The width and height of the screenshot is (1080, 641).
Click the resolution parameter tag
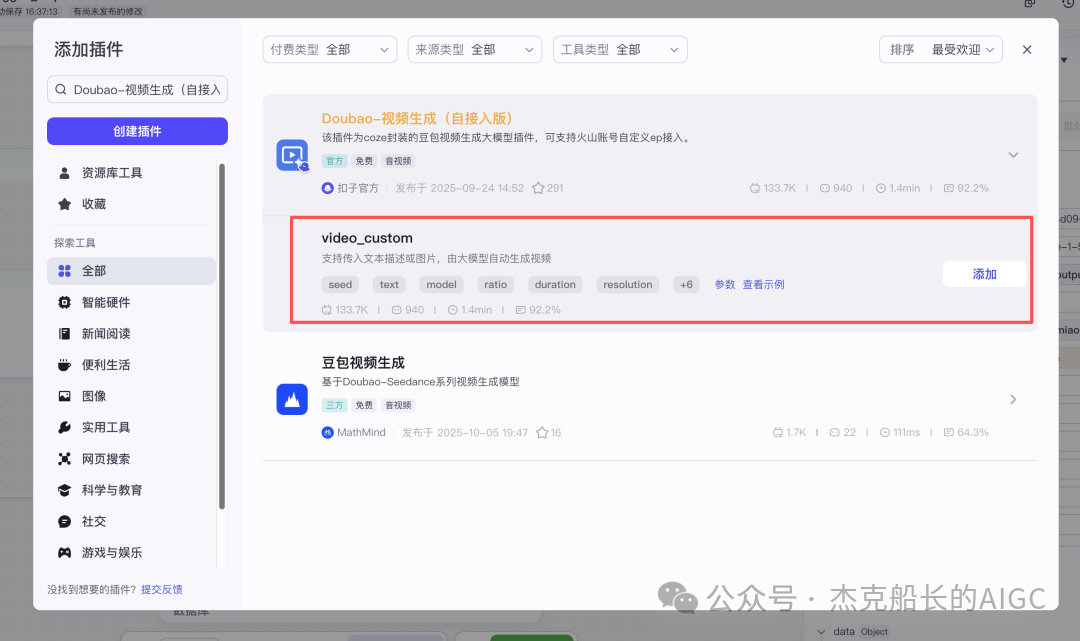627,284
